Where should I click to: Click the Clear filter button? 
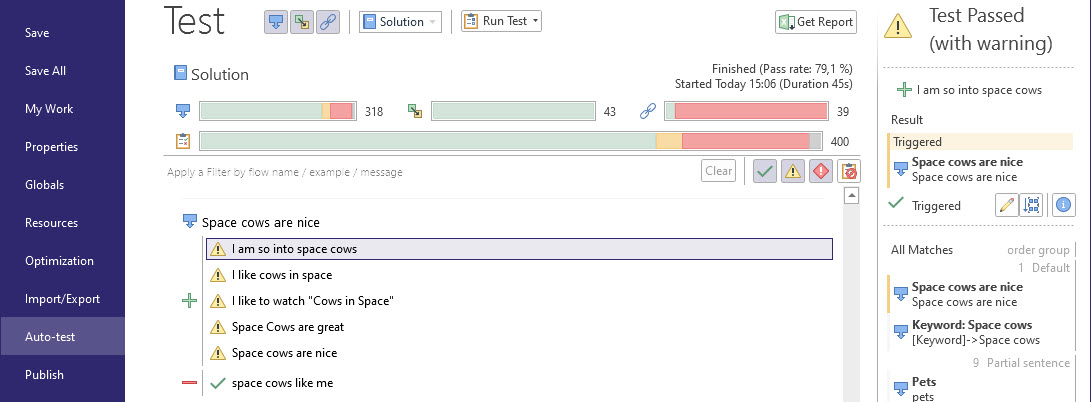718,171
